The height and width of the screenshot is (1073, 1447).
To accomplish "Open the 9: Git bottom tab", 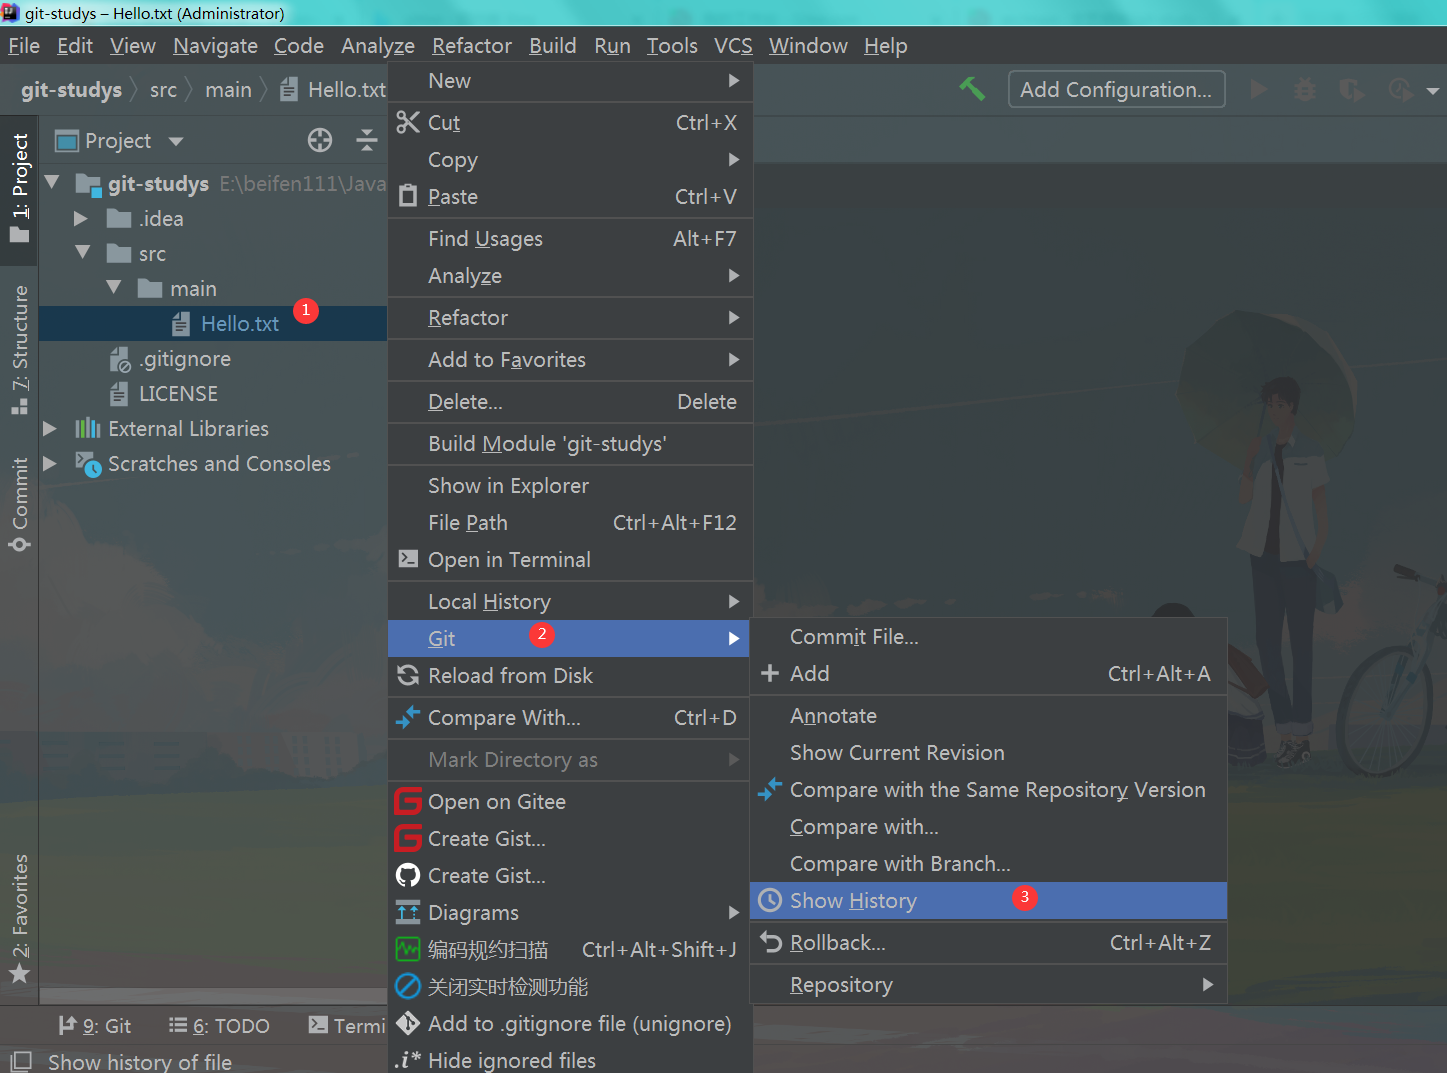I will 94,1026.
